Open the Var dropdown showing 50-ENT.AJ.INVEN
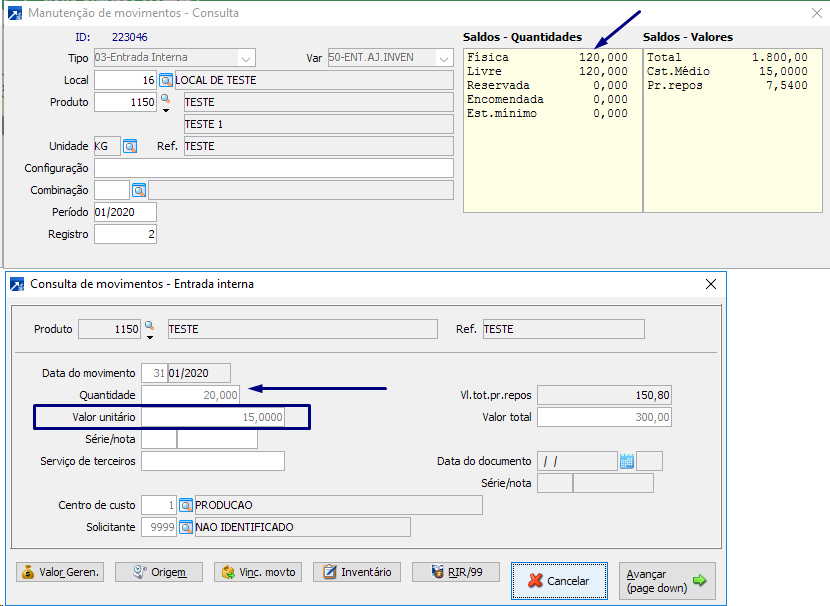This screenshot has width=830, height=606. (x=444, y=58)
